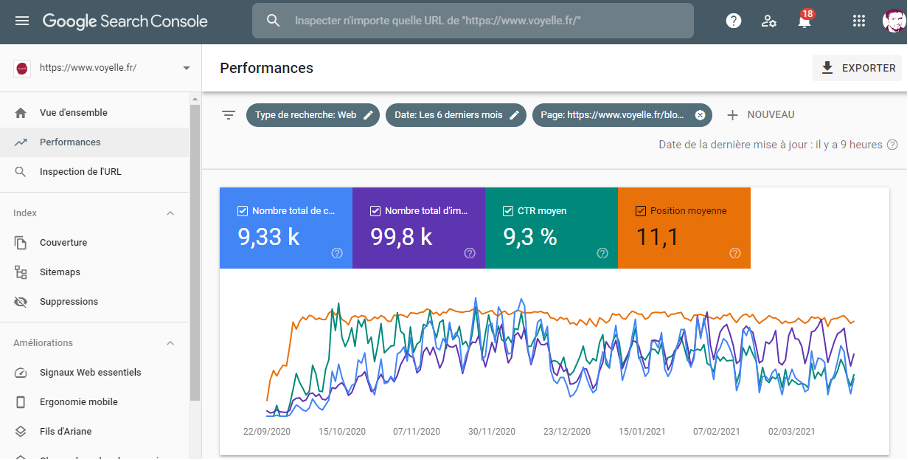The image size is (908, 460).
Task: Click the filter list icon
Action: click(228, 115)
